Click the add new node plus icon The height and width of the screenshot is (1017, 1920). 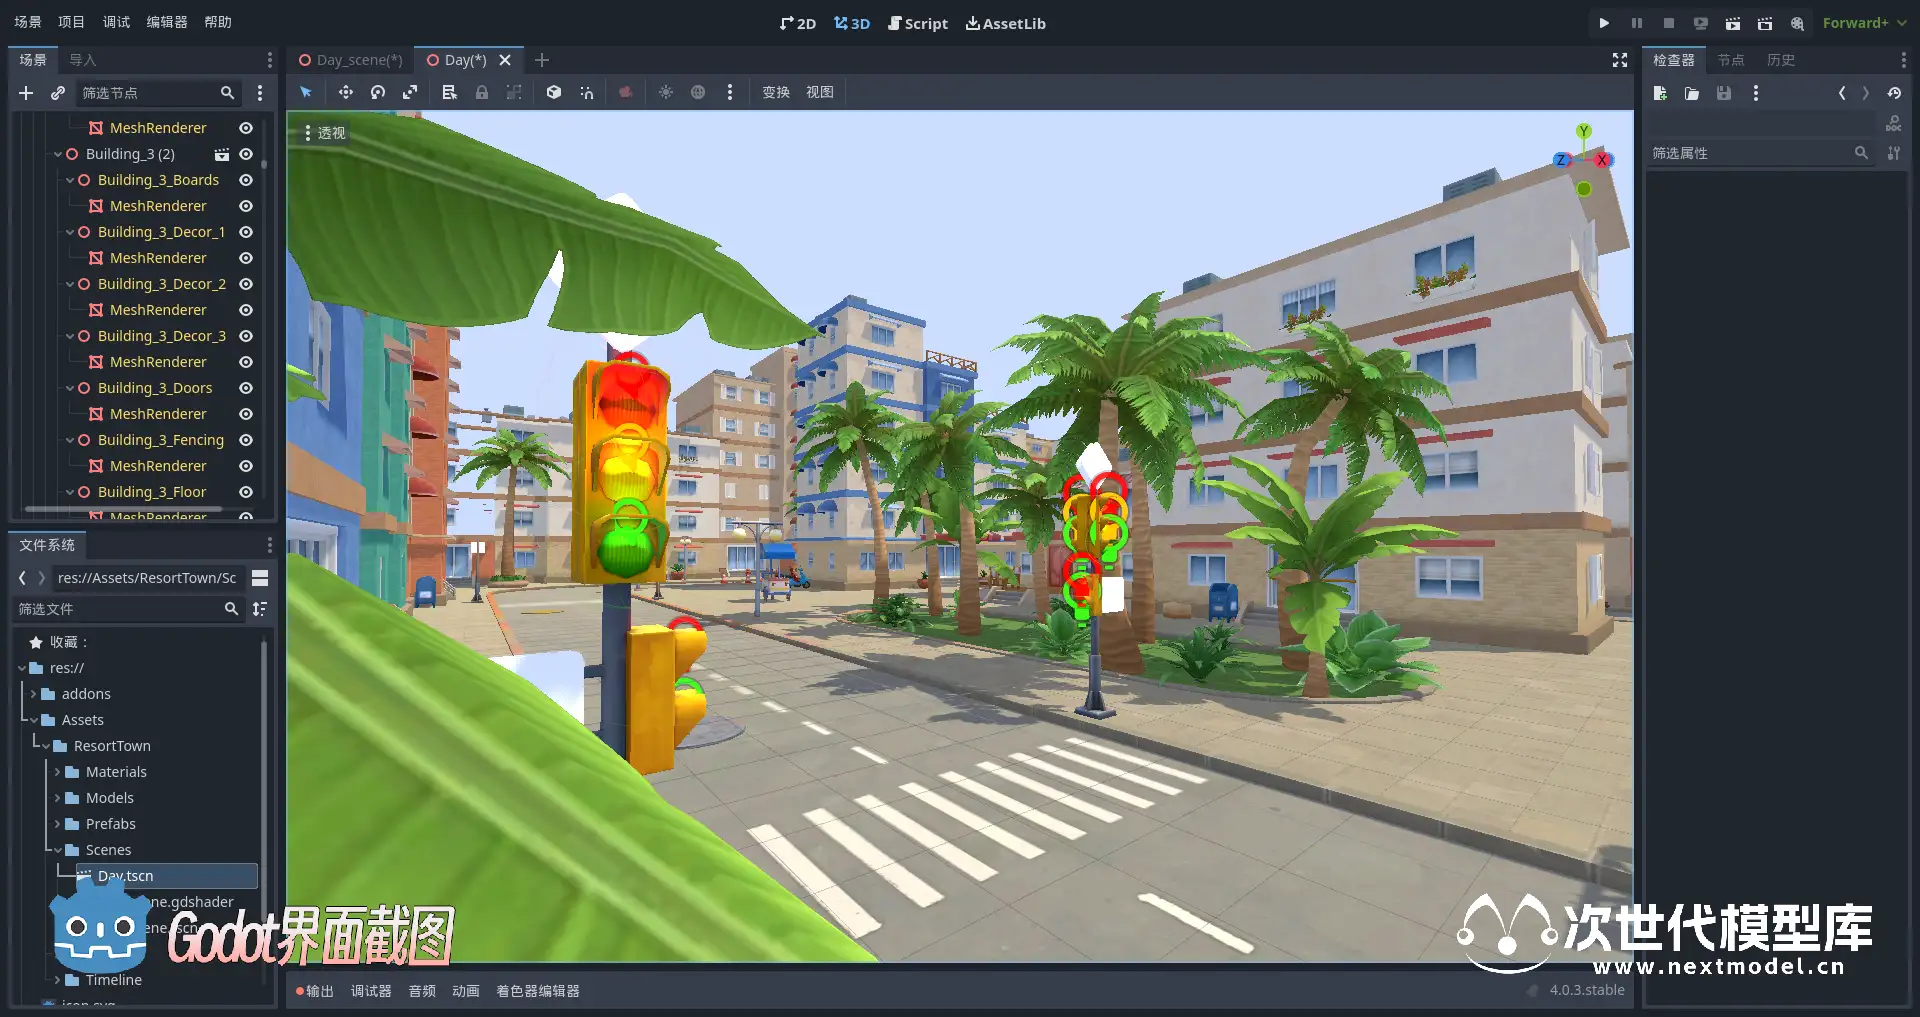point(26,93)
